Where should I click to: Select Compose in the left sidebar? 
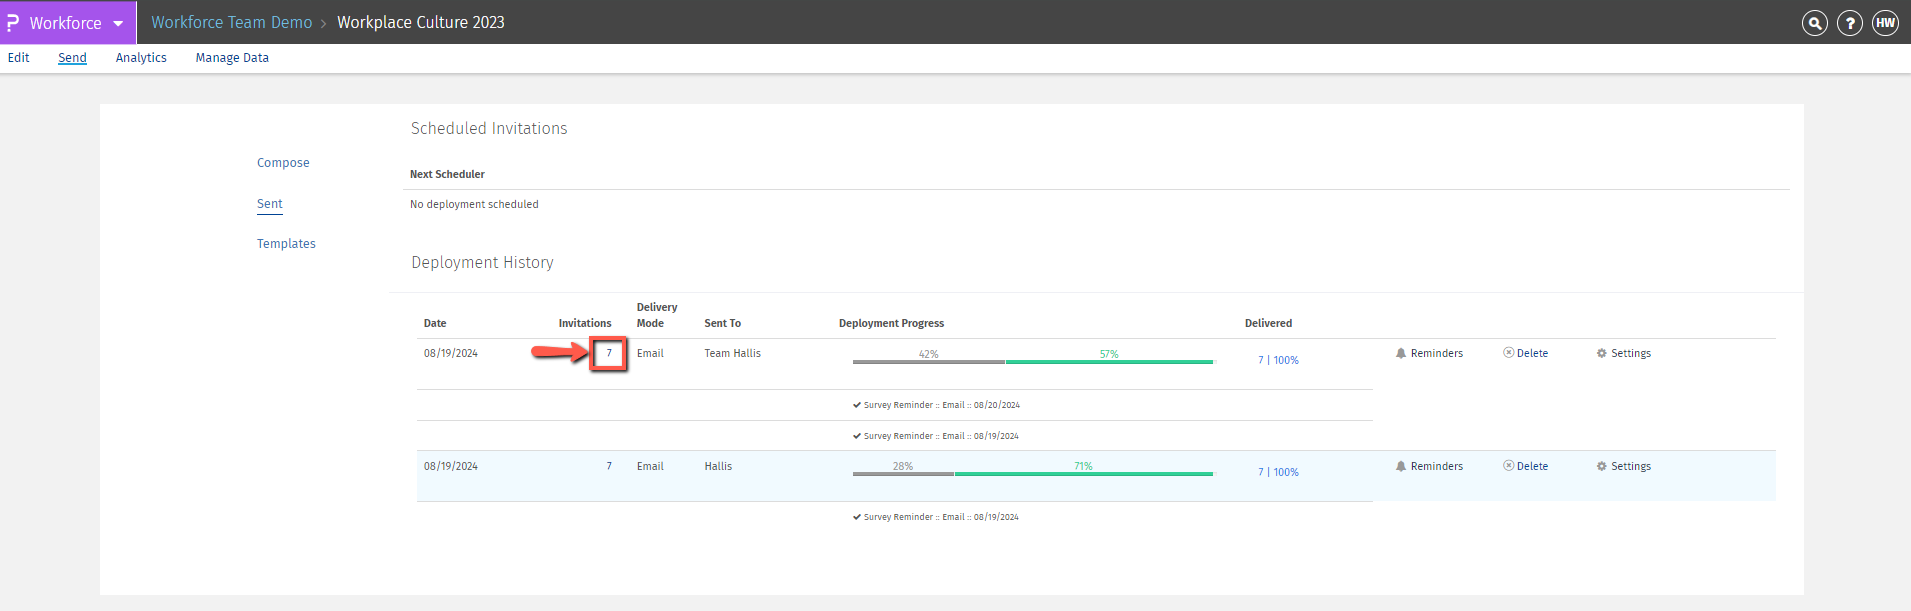click(283, 163)
